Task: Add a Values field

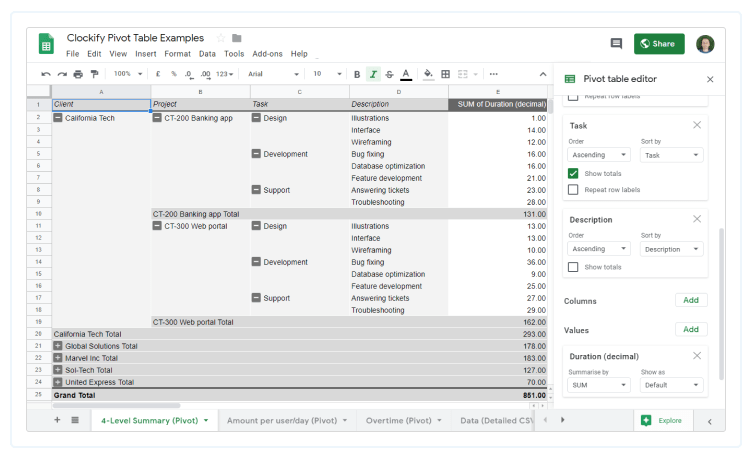Action: [x=691, y=329]
